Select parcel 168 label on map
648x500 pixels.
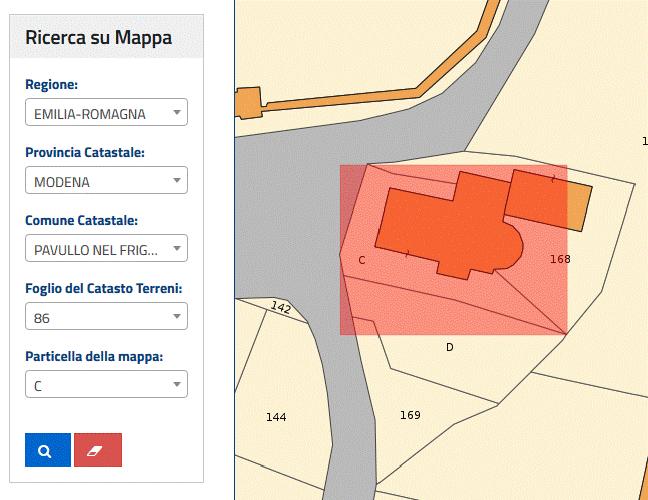[x=560, y=259]
